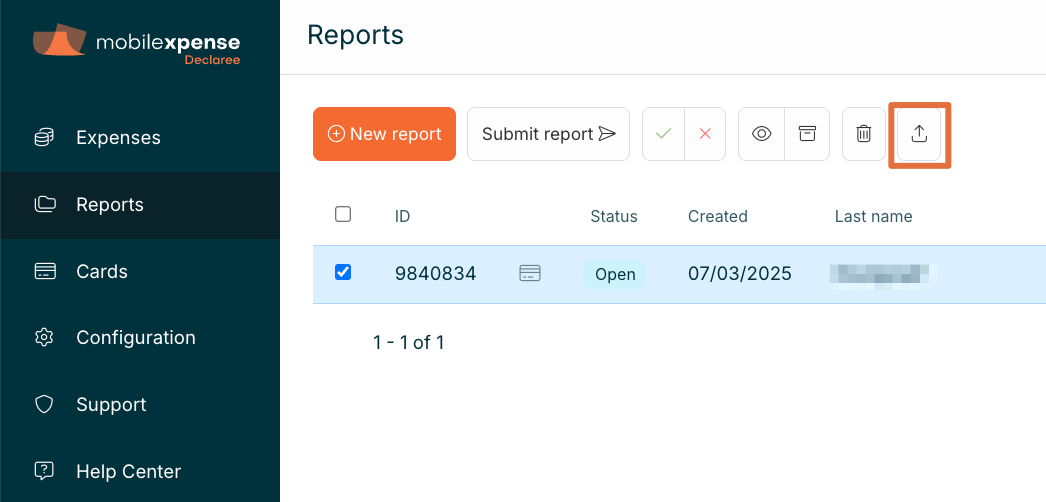Toggle the eye view icon
Screen dimensions: 1046x502
click(761, 134)
